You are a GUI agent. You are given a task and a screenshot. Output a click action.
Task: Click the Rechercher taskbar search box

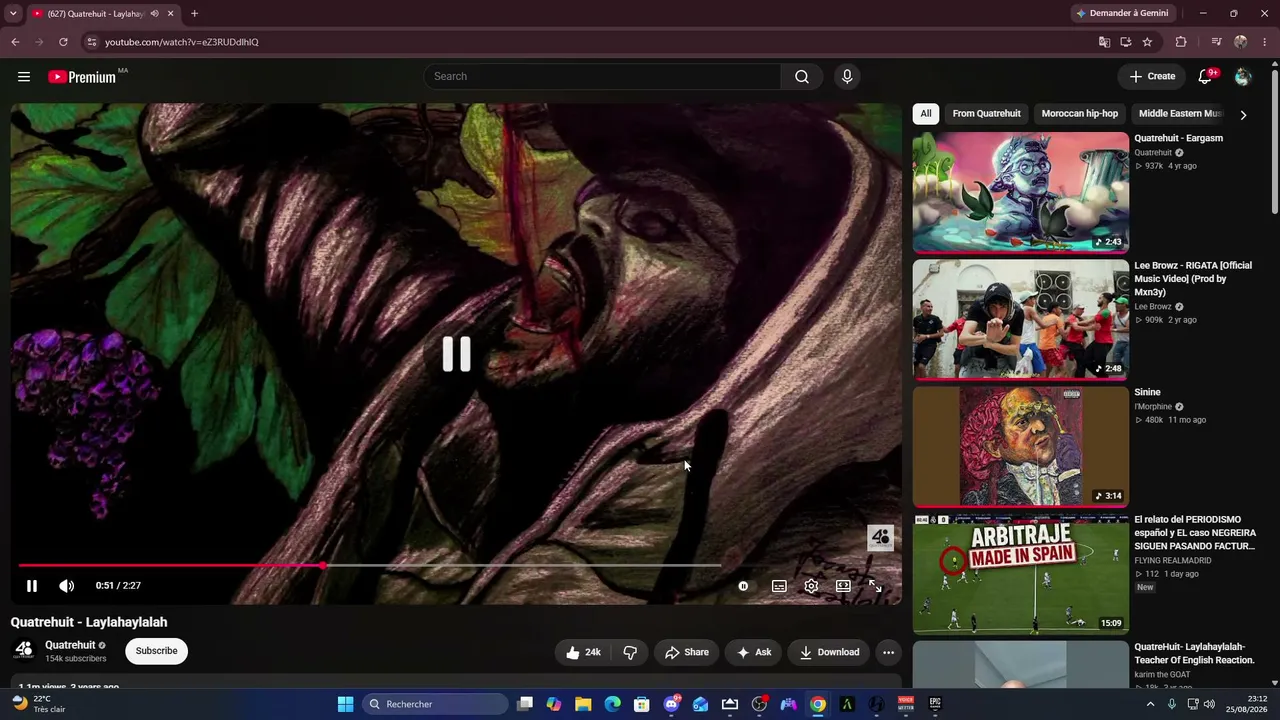pyautogui.click(x=434, y=704)
